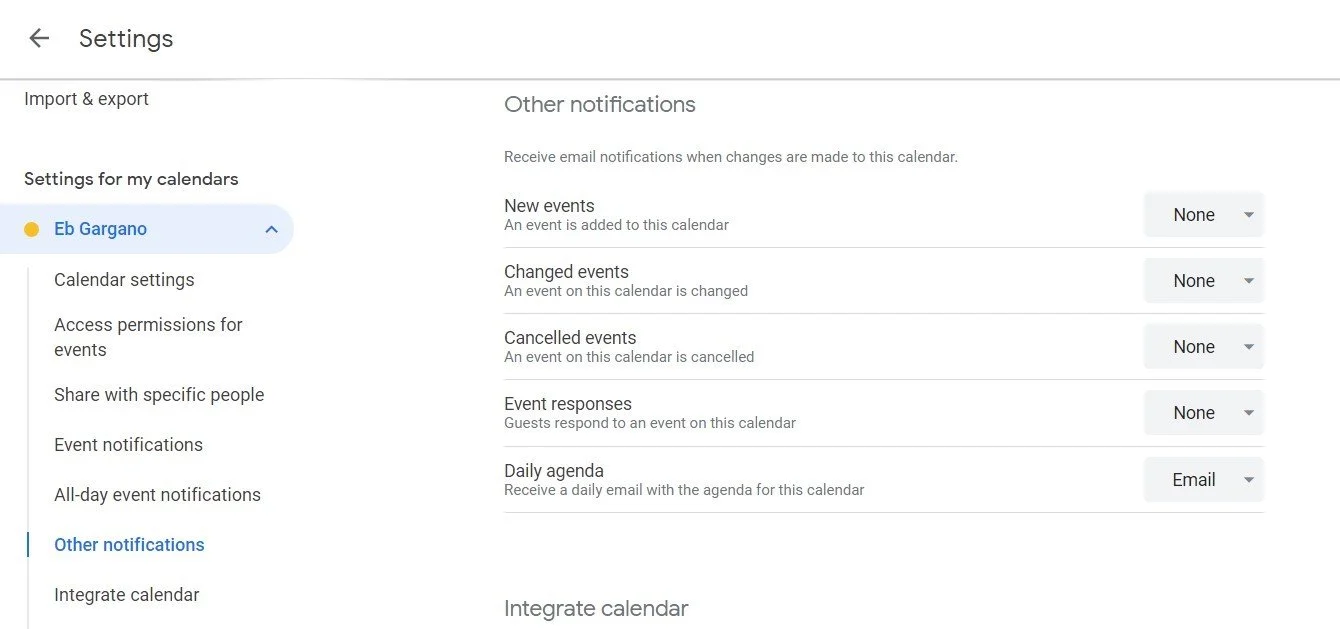This screenshot has height=629, width=1340.
Task: Open the Event responses notification dropdown
Action: click(1204, 413)
